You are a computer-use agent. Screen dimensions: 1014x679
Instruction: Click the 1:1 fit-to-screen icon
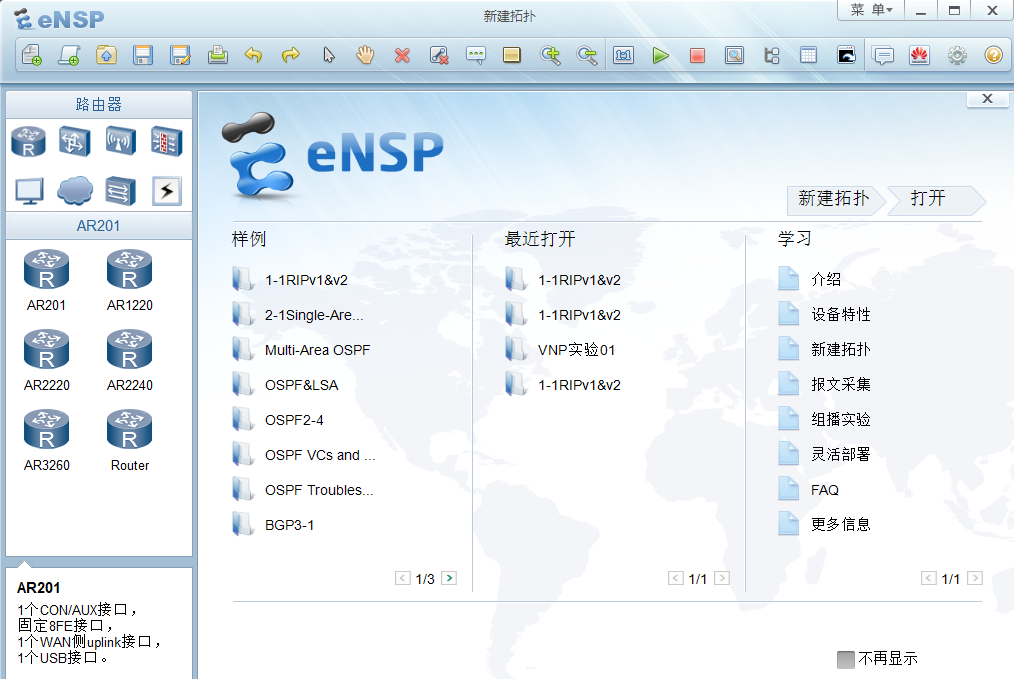tap(623, 56)
